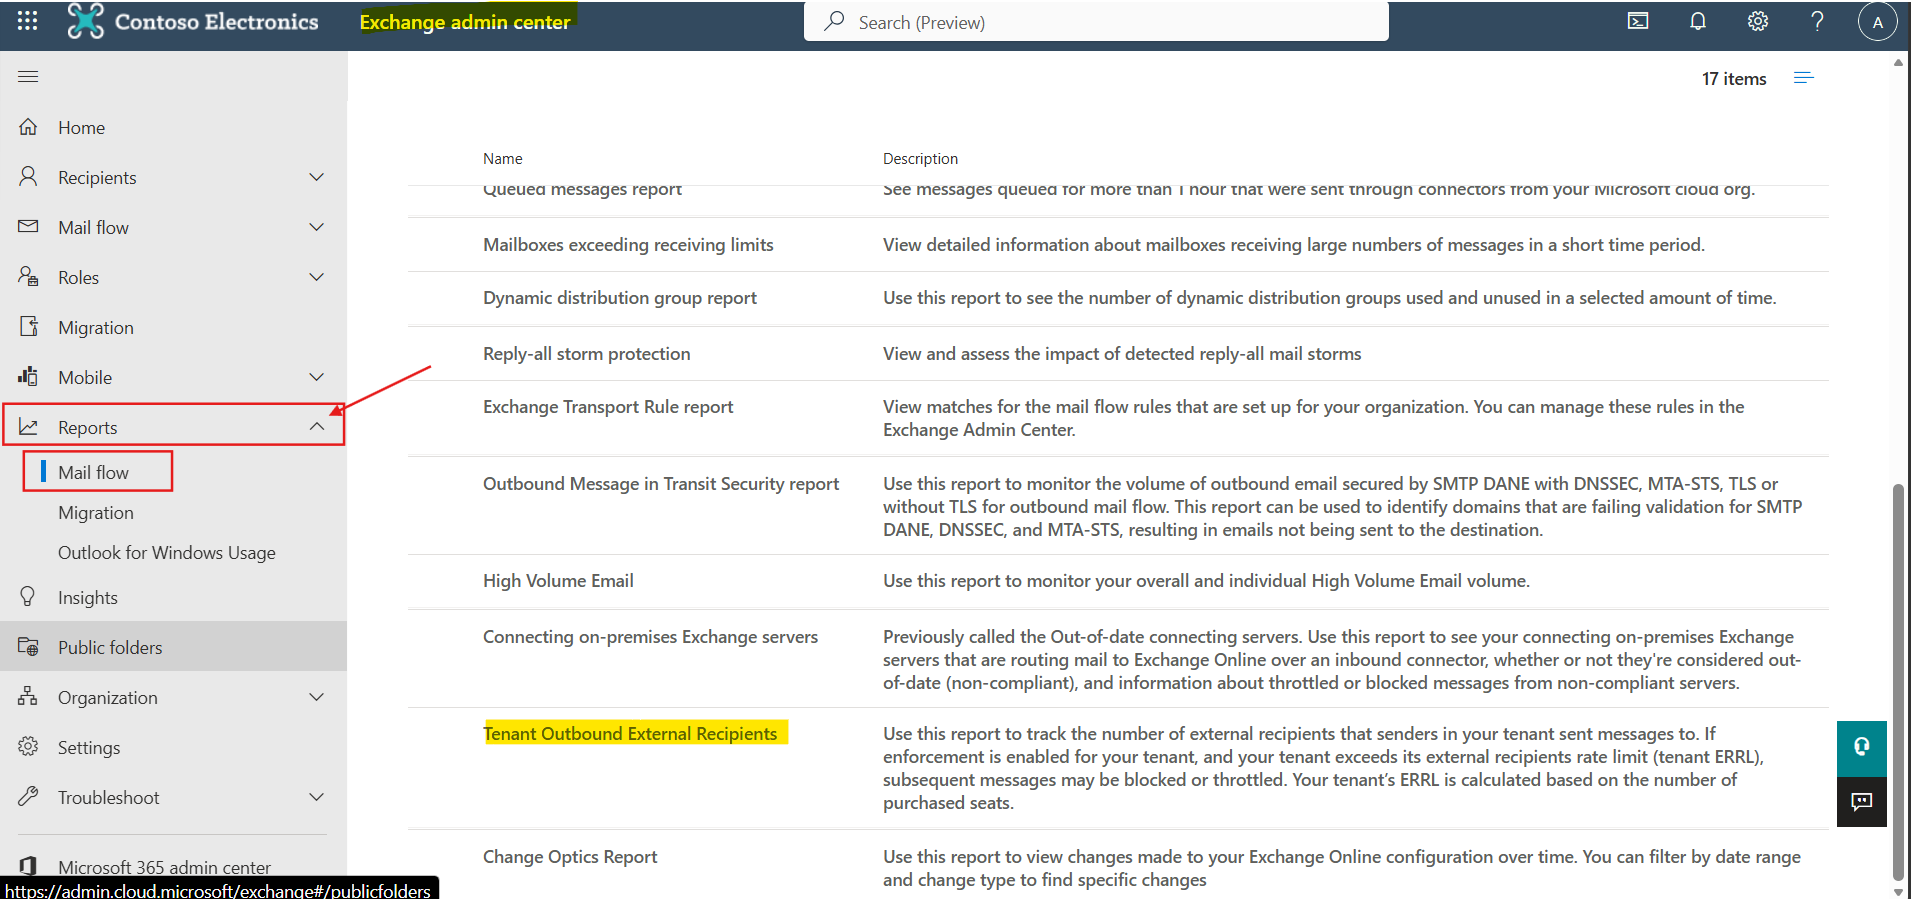Open the feedback chat button
This screenshot has height=899, width=1911.
coord(1862,802)
